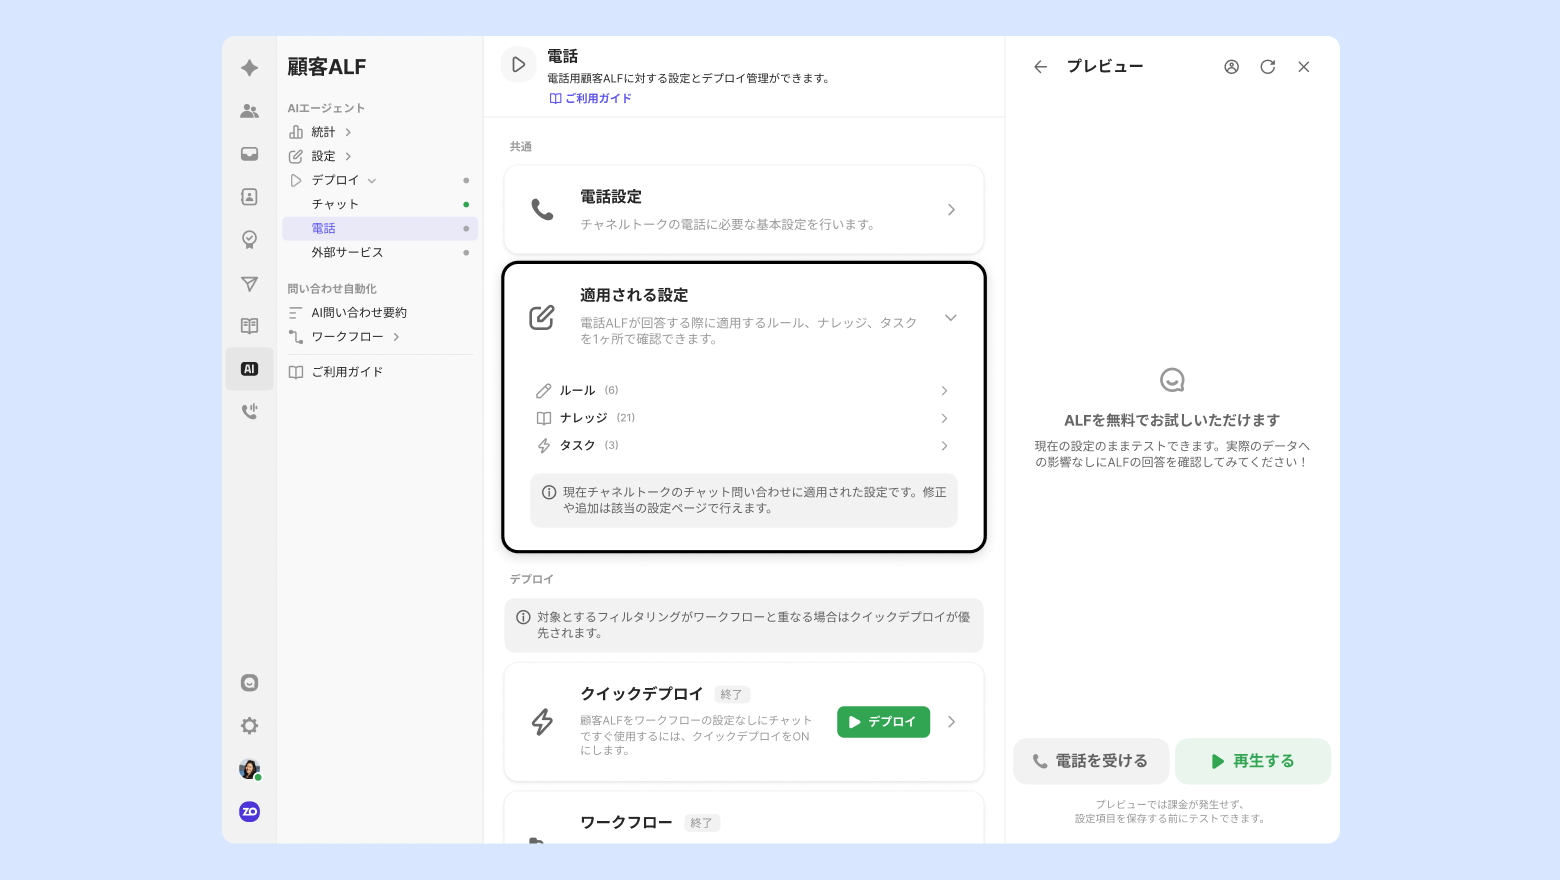This screenshot has width=1560, height=880.
Task: Collapse the デプロイ sidebar section
Action: (372, 181)
